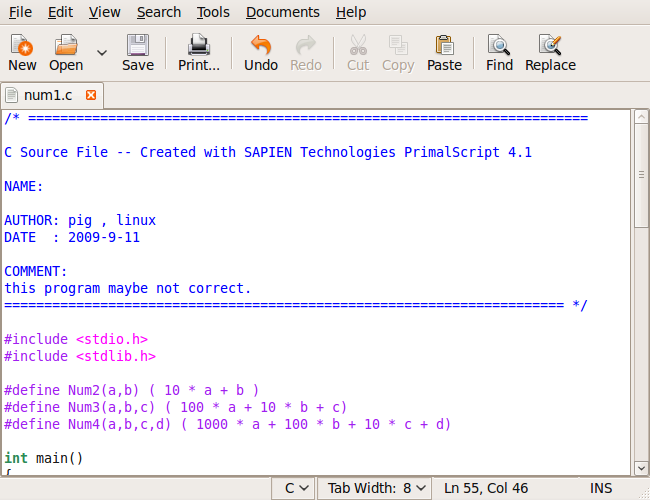
Task: Click the "AUTHOR: pig , linux" line
Action: click(x=80, y=220)
